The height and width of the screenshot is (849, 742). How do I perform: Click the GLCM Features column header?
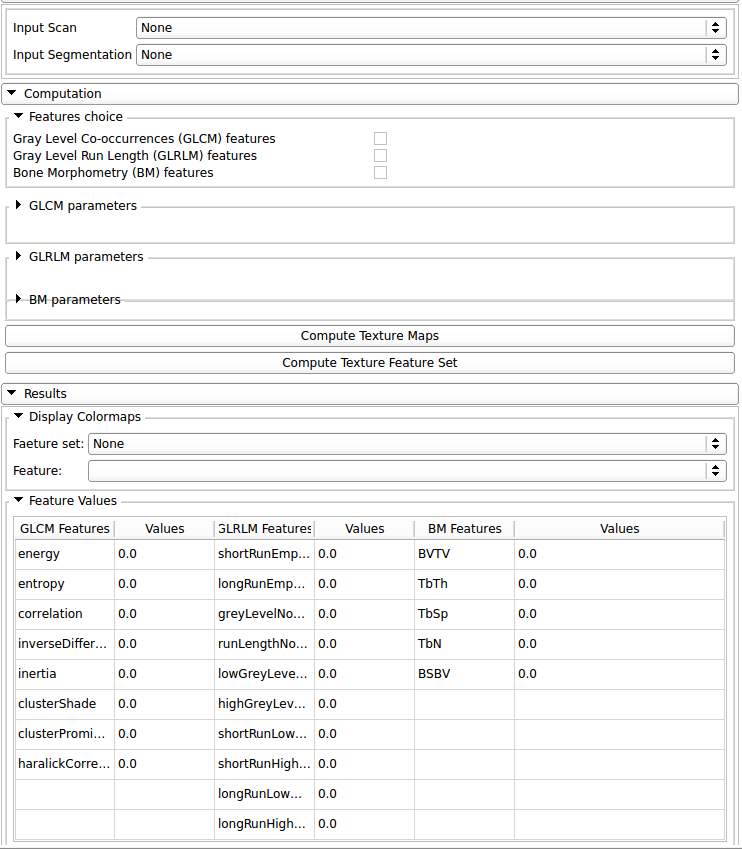[65, 529]
